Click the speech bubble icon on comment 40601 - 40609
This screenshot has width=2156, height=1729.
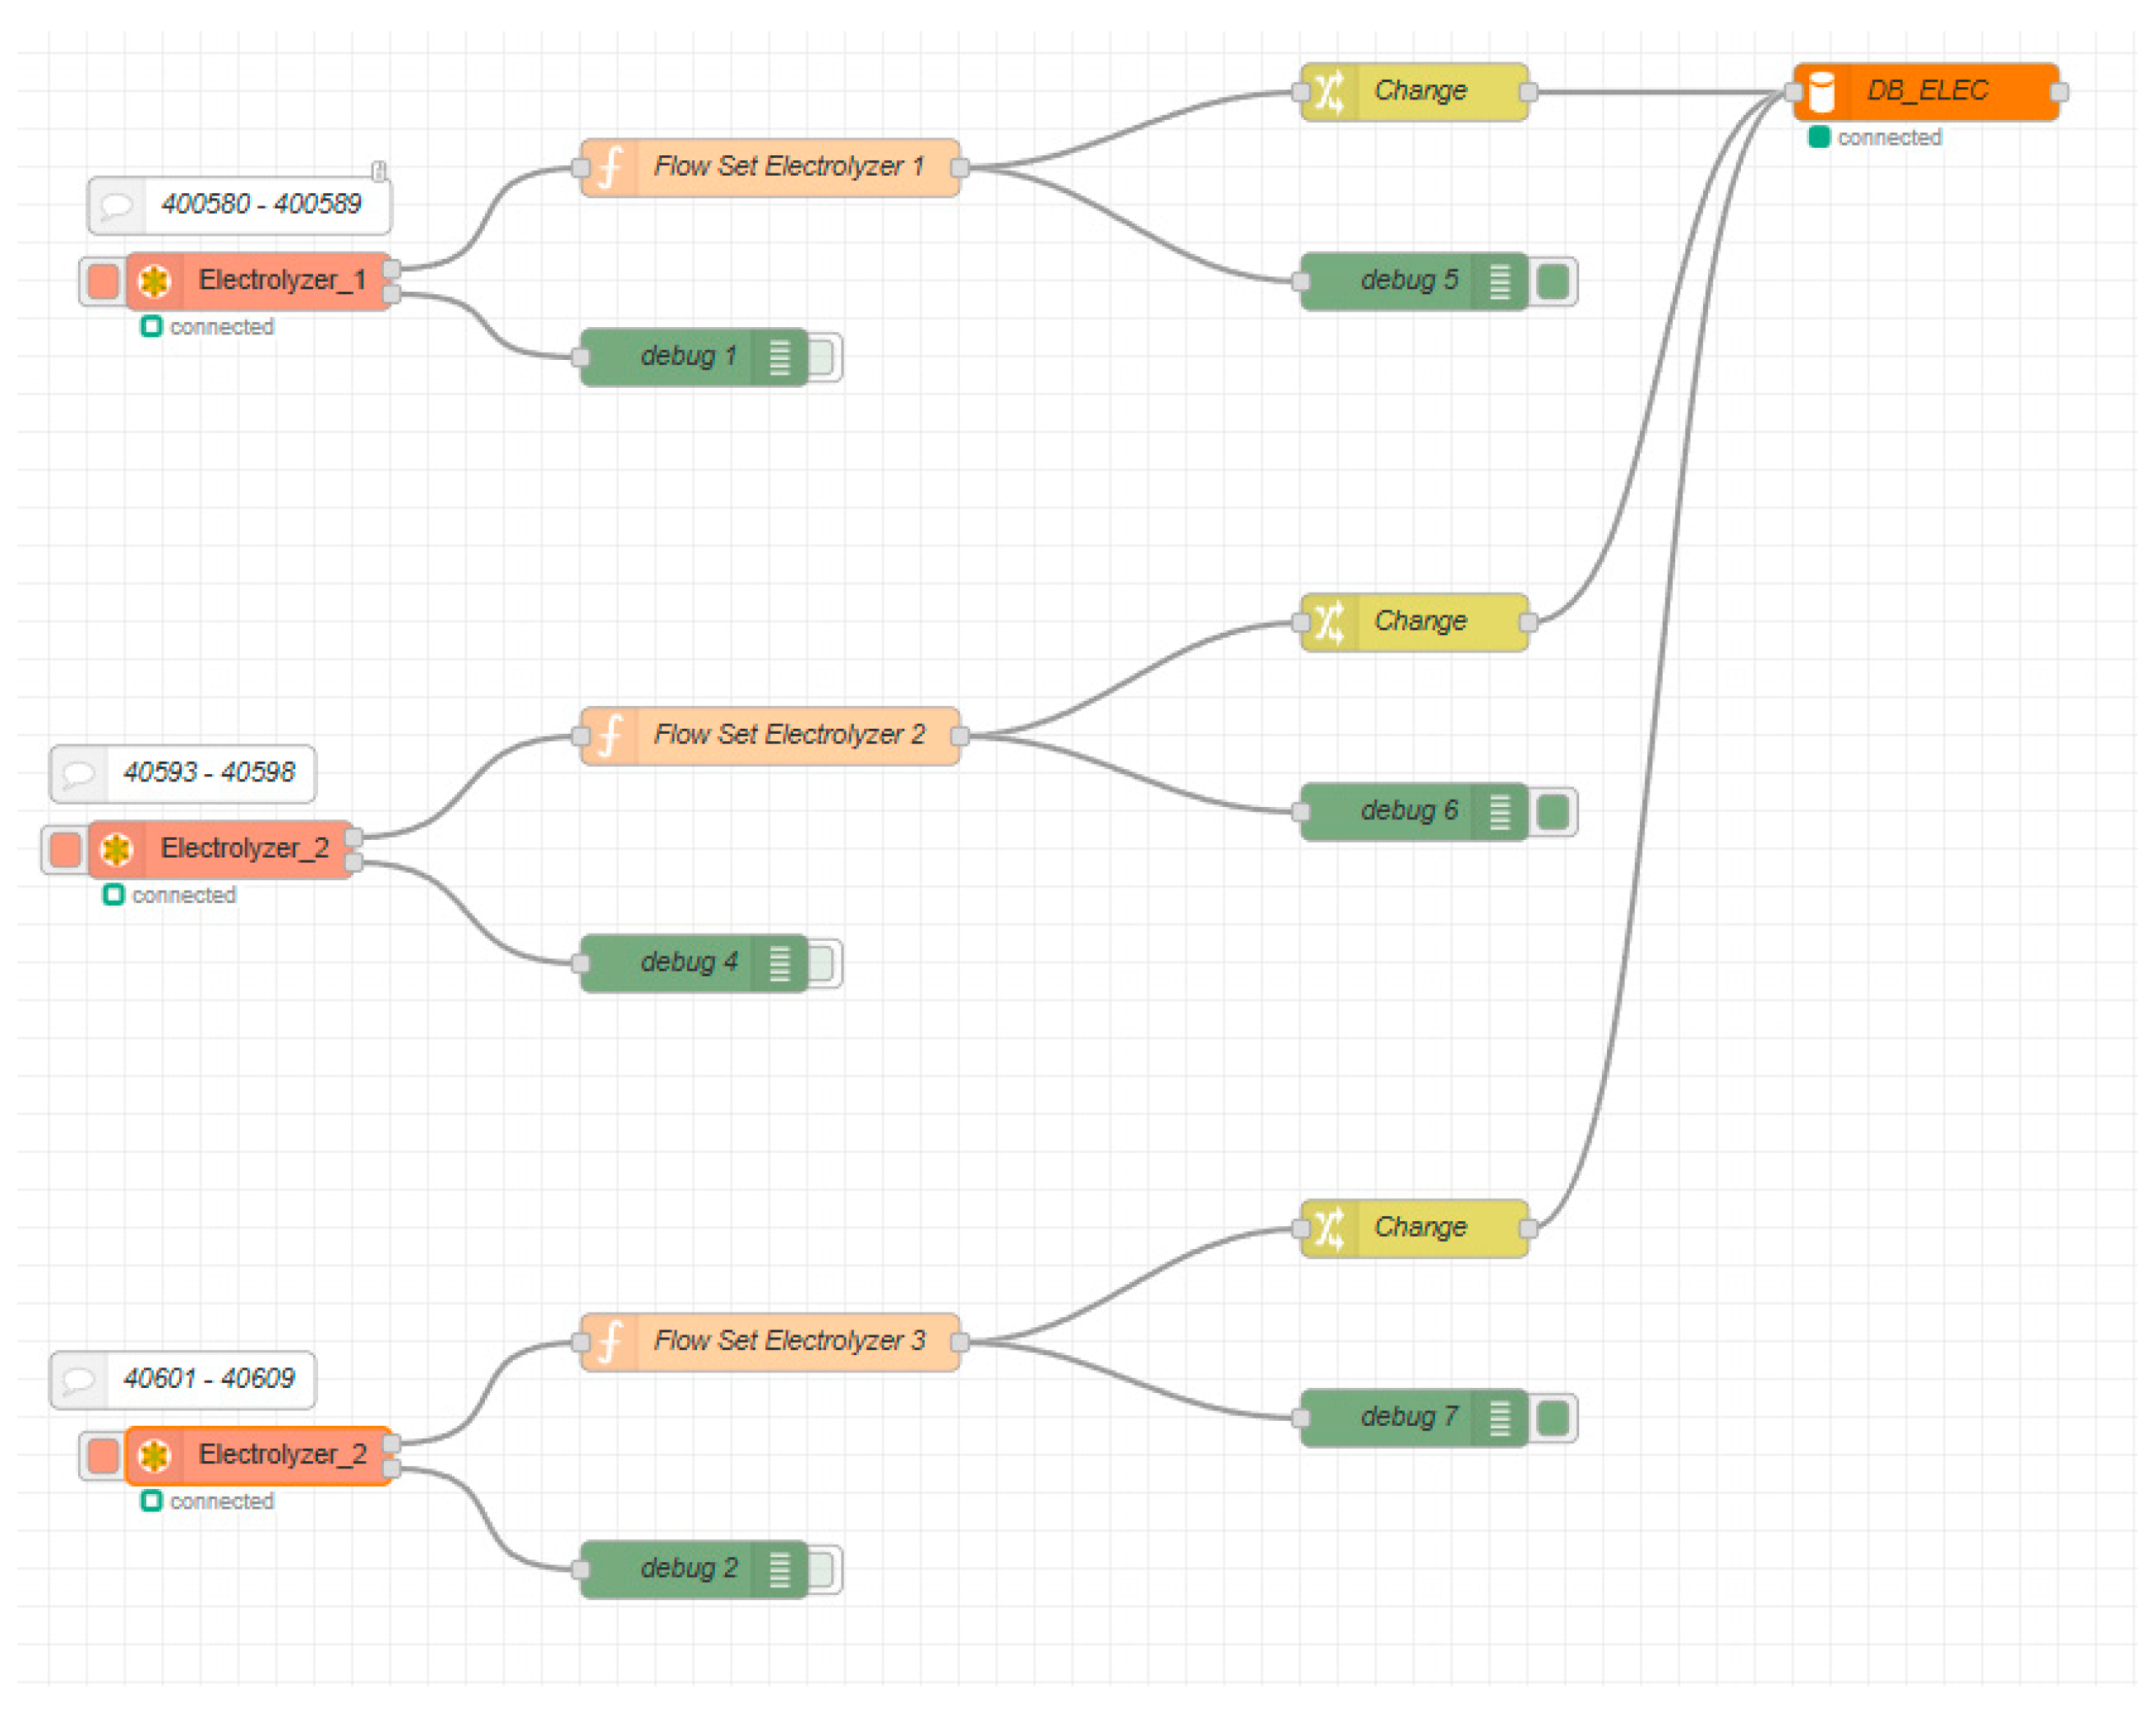tap(78, 1380)
